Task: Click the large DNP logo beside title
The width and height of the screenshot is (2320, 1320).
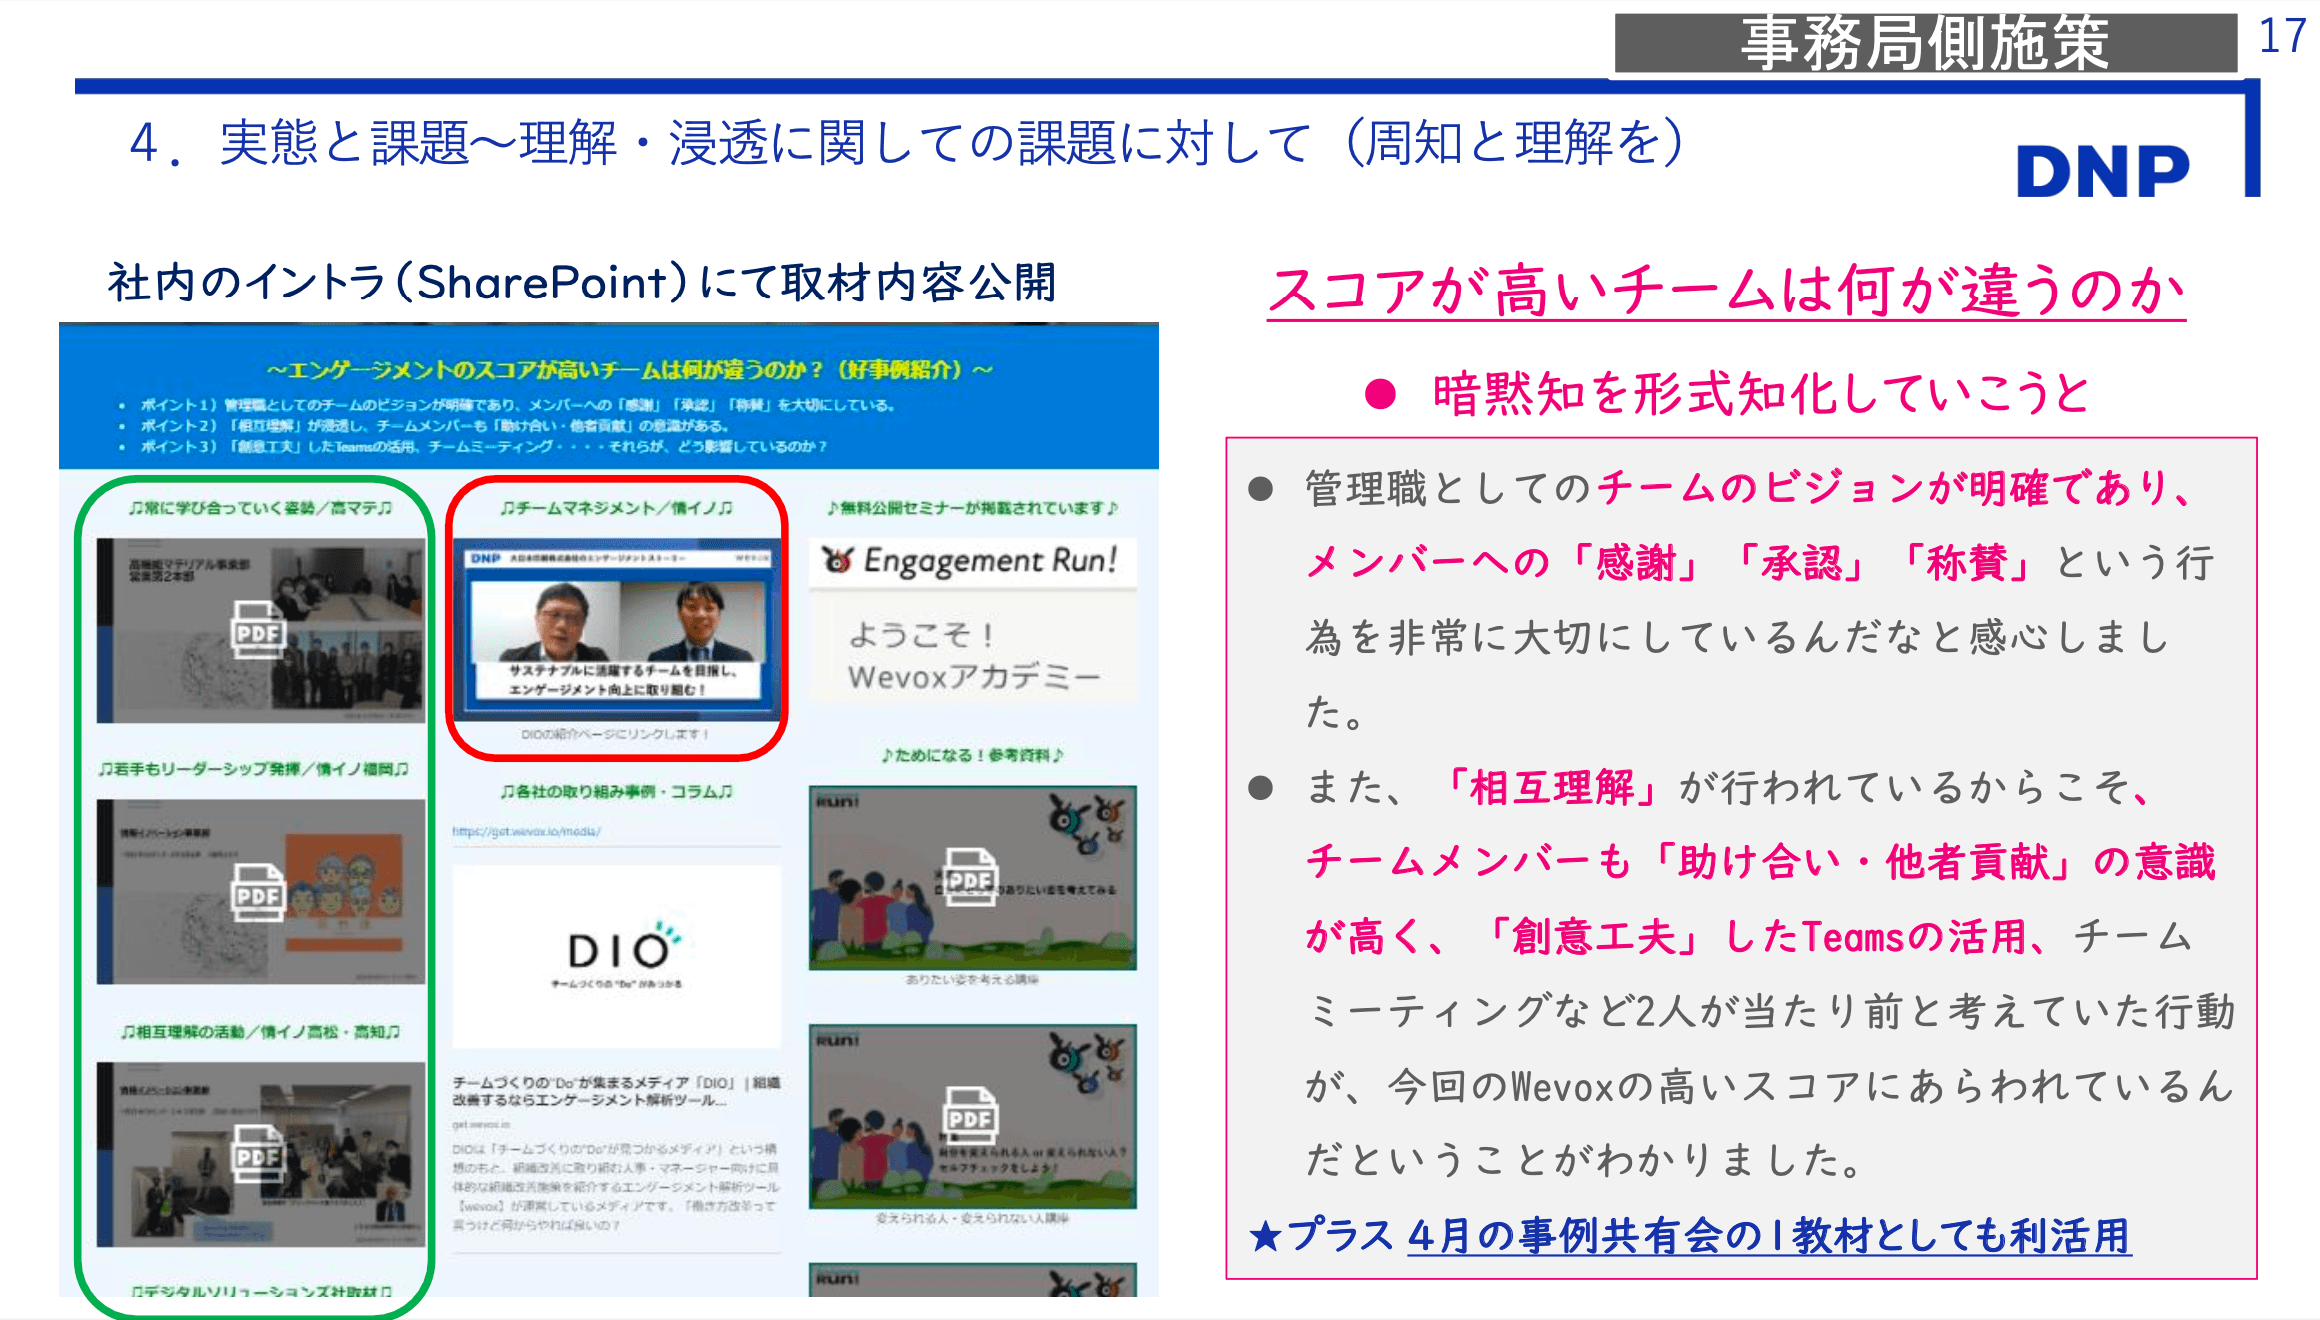Action: pyautogui.click(x=2102, y=171)
